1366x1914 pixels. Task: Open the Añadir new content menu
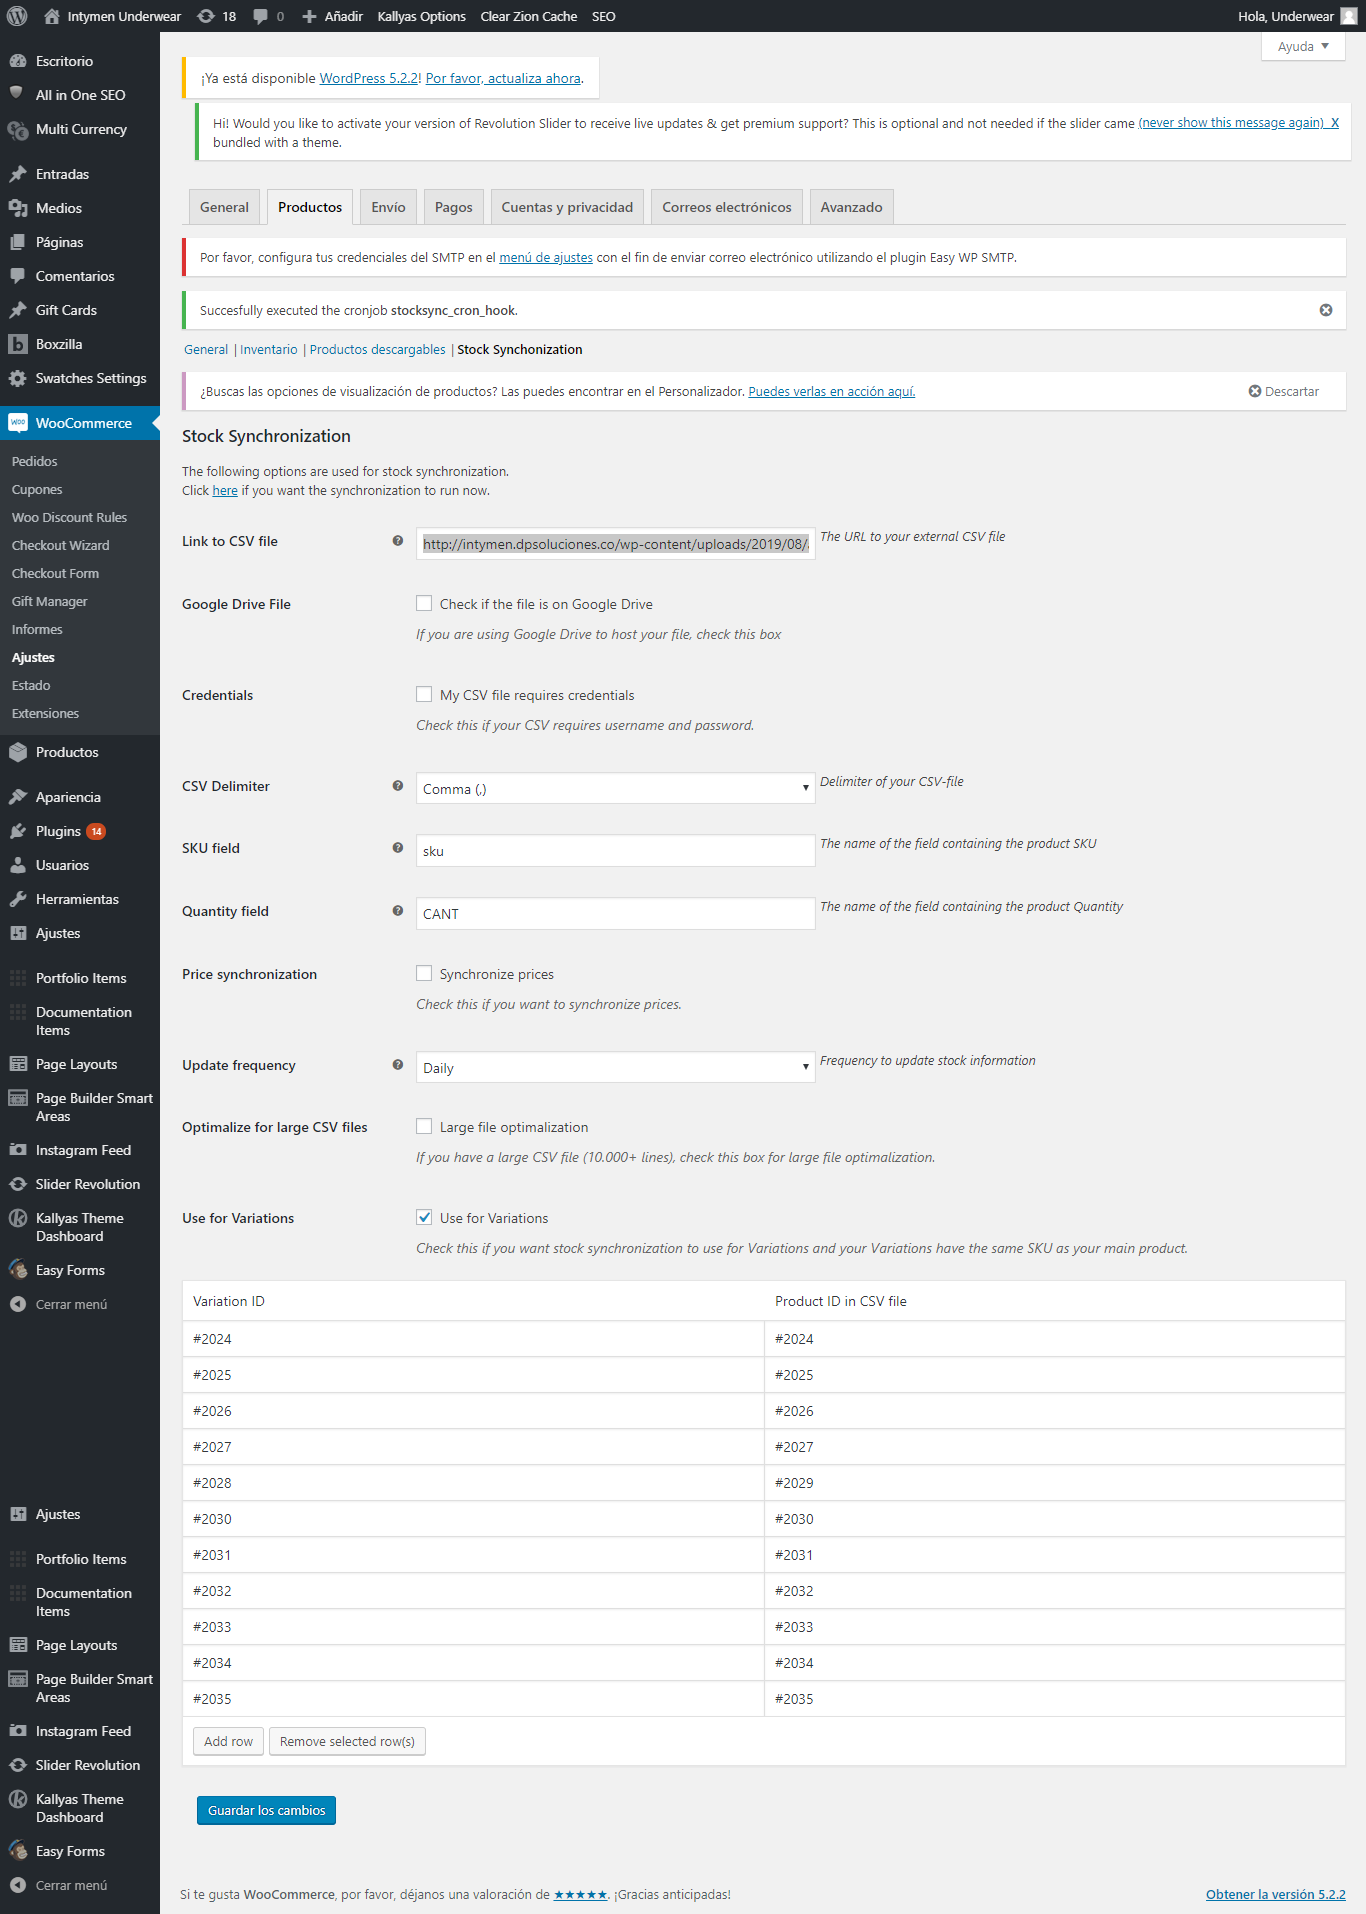pos(333,16)
